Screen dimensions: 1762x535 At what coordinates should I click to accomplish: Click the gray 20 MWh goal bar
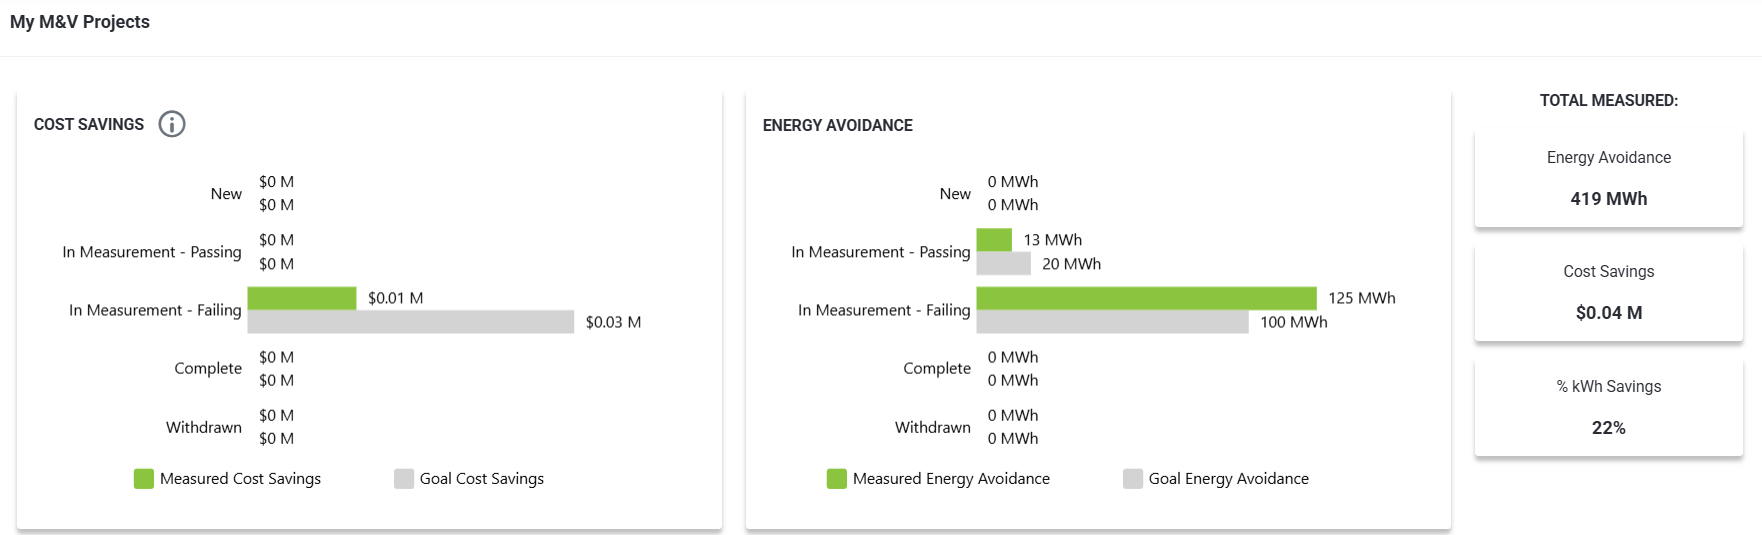tap(1003, 264)
